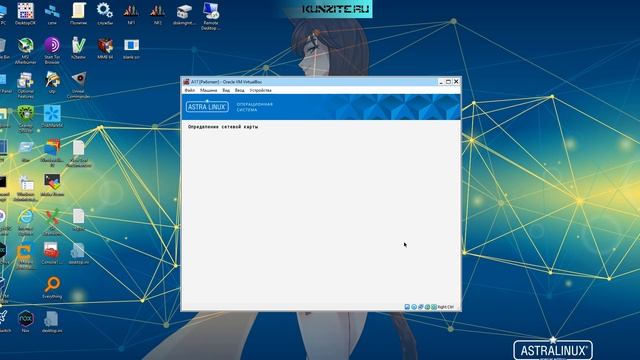
Task: Open Optional Features desktop shortcut
Action: click(x=25, y=85)
